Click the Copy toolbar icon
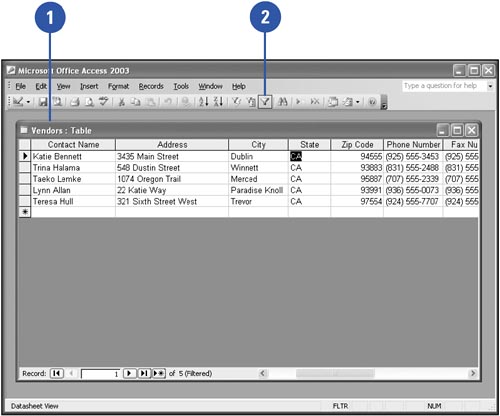This screenshot has width=500, height=416. pos(136,102)
